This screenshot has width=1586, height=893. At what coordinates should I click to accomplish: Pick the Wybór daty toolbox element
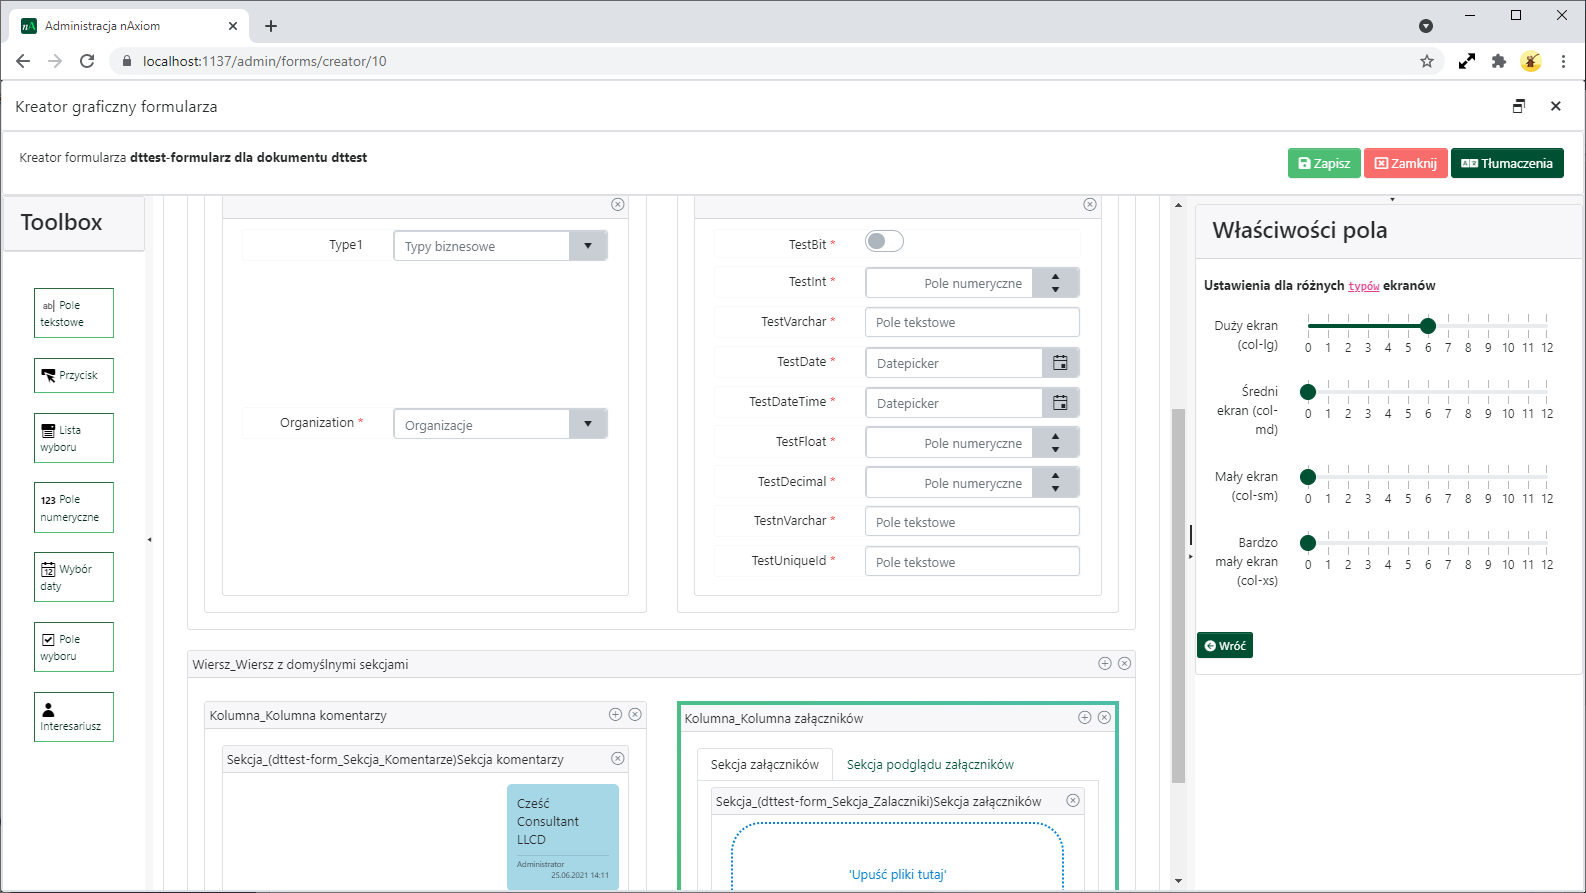73,577
